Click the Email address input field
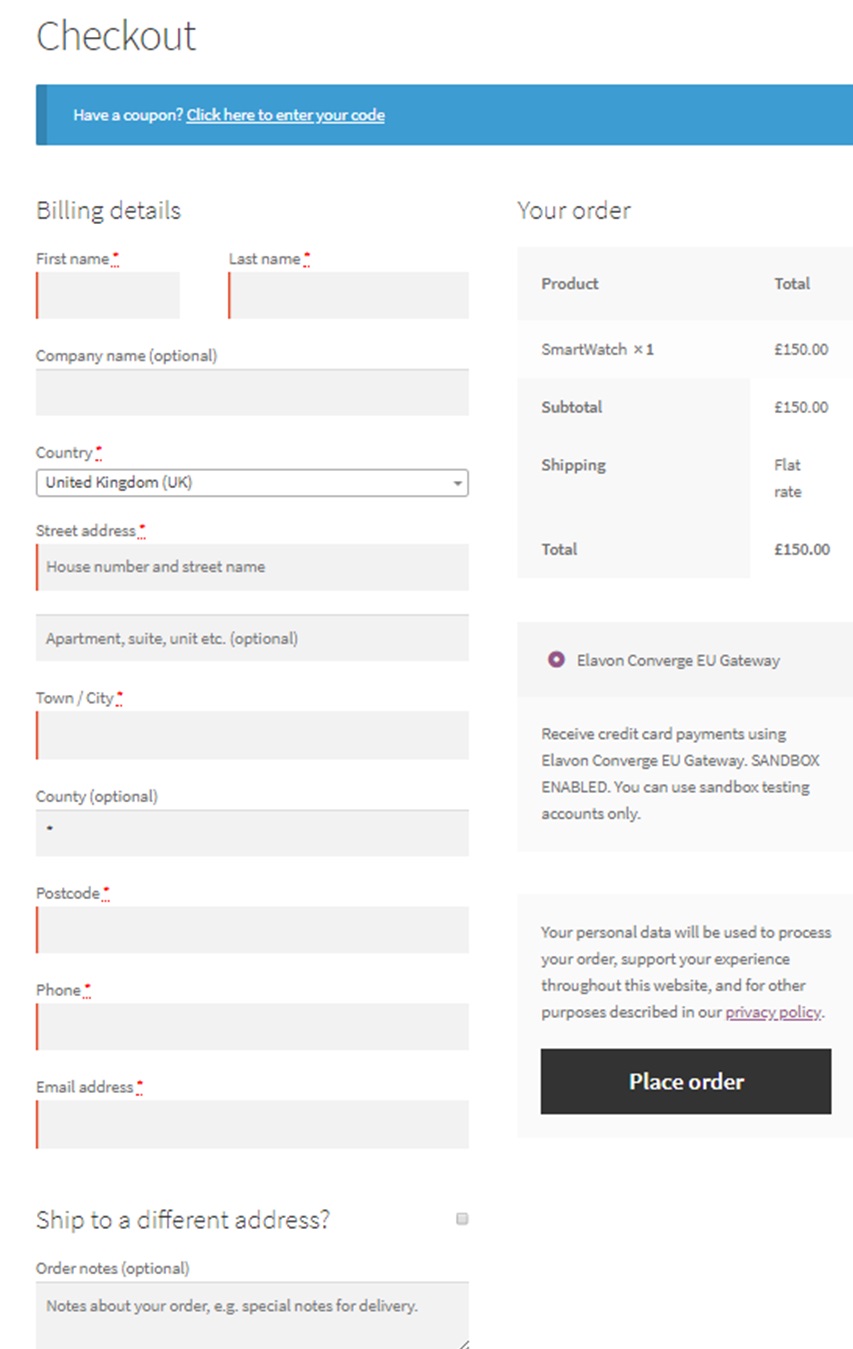This screenshot has width=853, height=1349. click(x=252, y=1123)
